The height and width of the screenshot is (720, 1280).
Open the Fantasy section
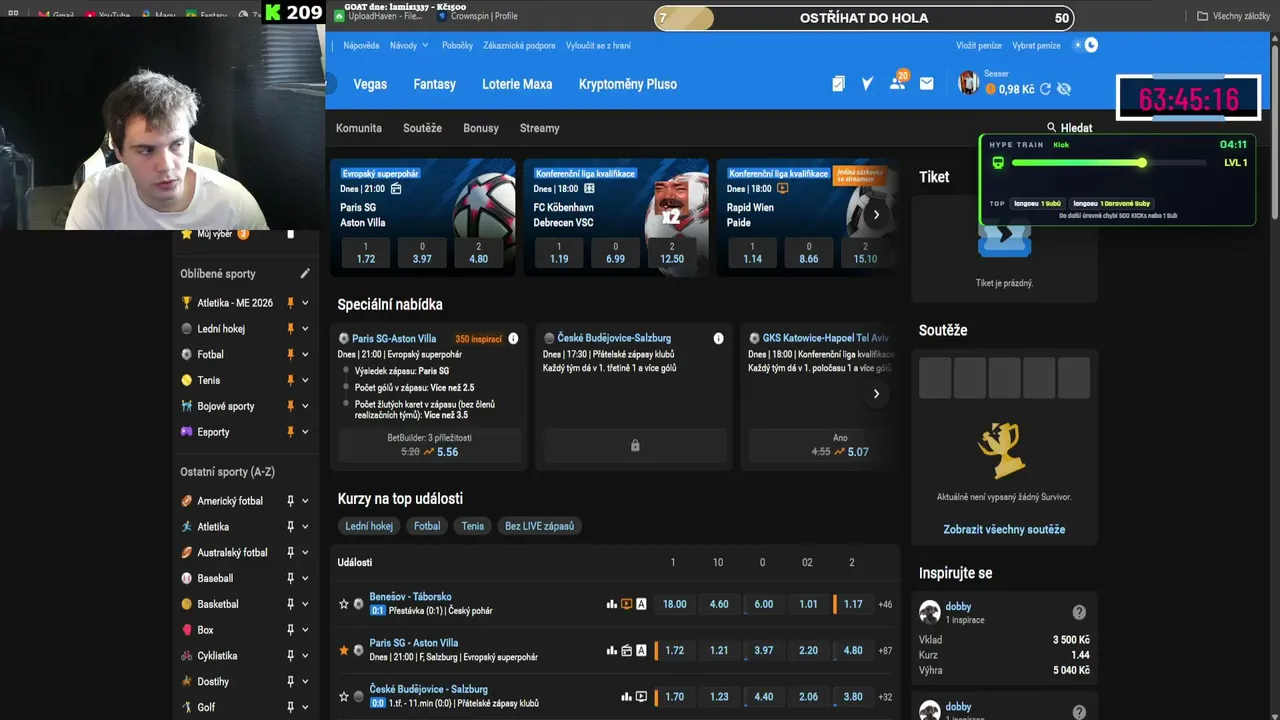(x=435, y=84)
